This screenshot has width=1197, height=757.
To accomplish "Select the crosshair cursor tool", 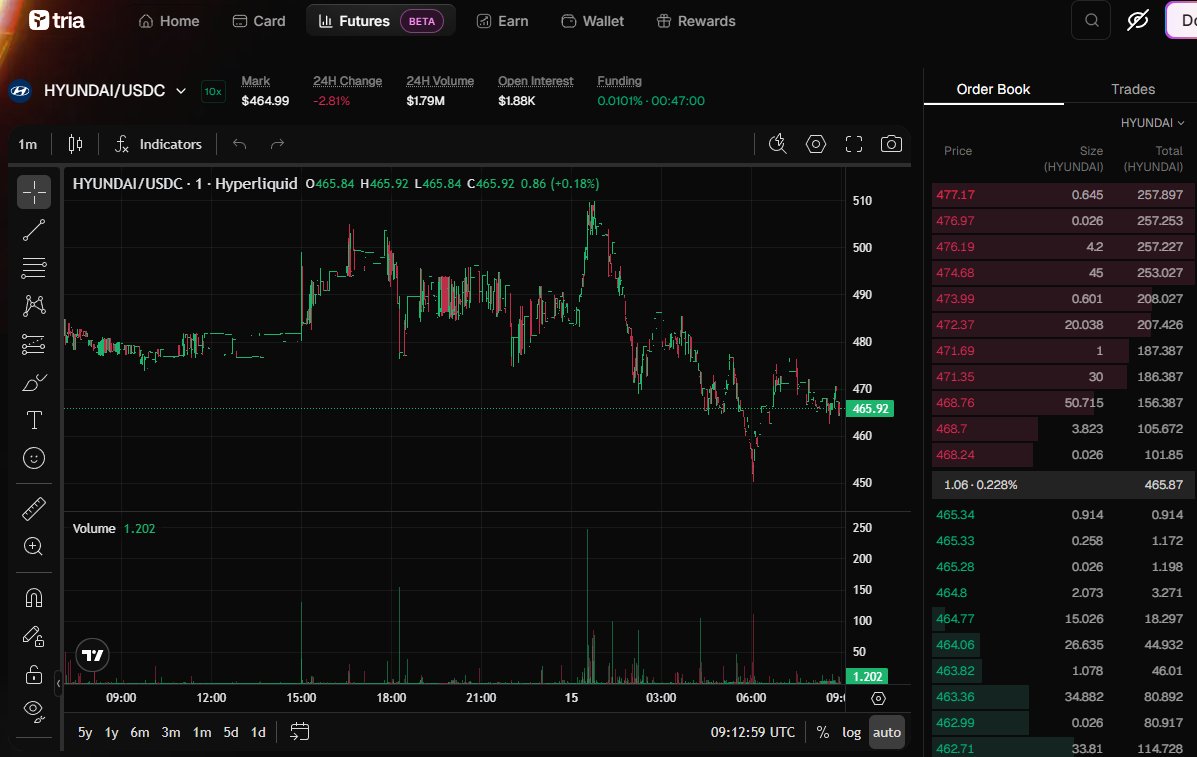I will [34, 192].
